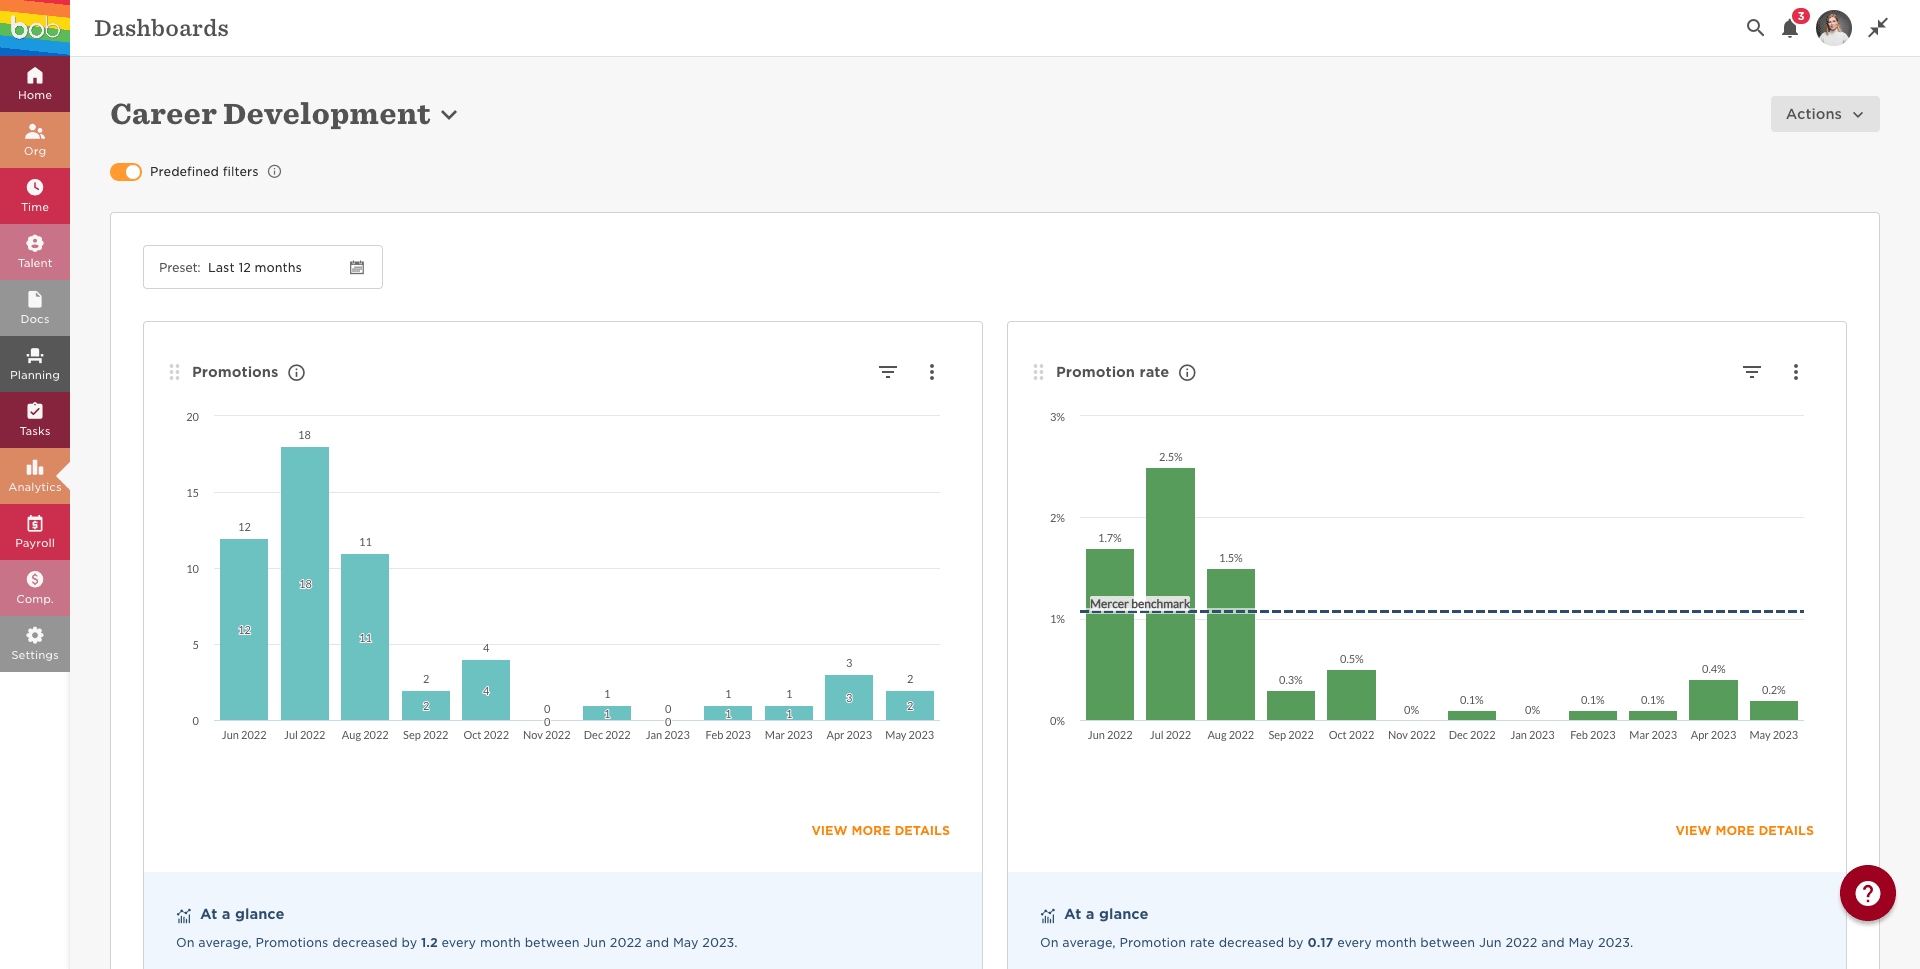Click View More Details under Promotions
Viewport: 1920px width, 969px height.
880,831
